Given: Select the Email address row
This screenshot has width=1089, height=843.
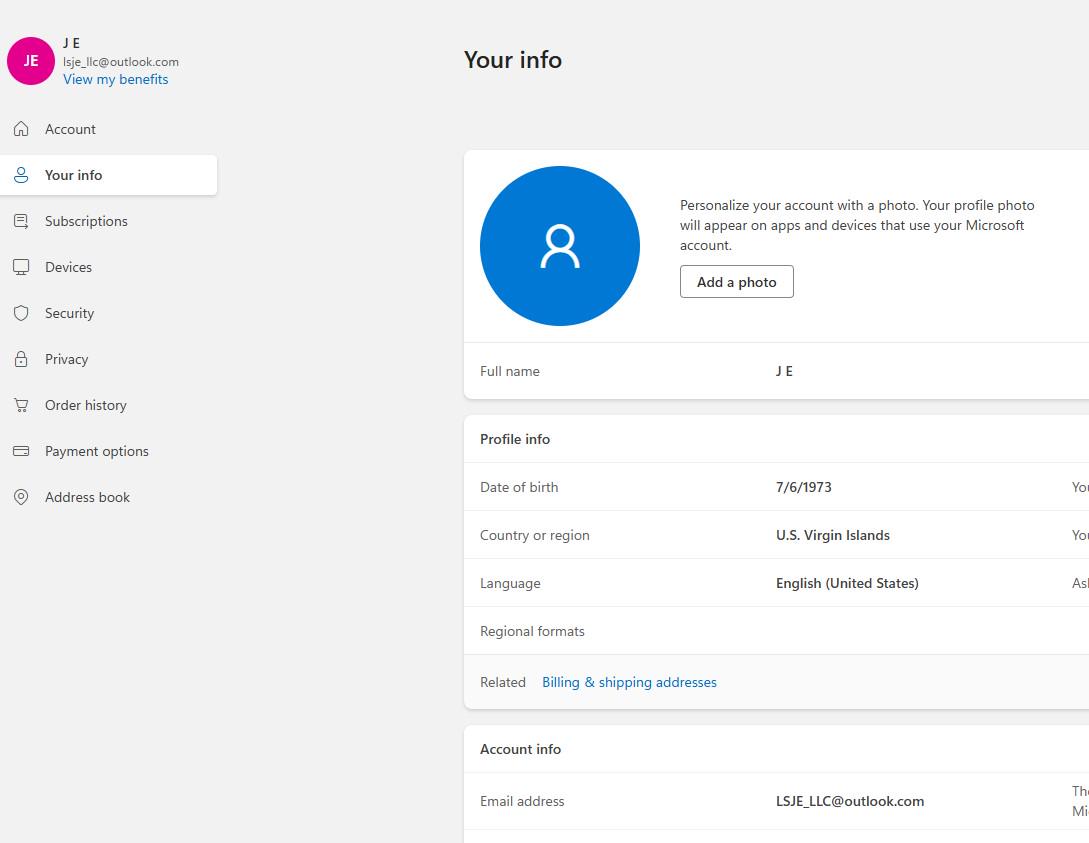Looking at the screenshot, I should pyautogui.click(x=776, y=801).
